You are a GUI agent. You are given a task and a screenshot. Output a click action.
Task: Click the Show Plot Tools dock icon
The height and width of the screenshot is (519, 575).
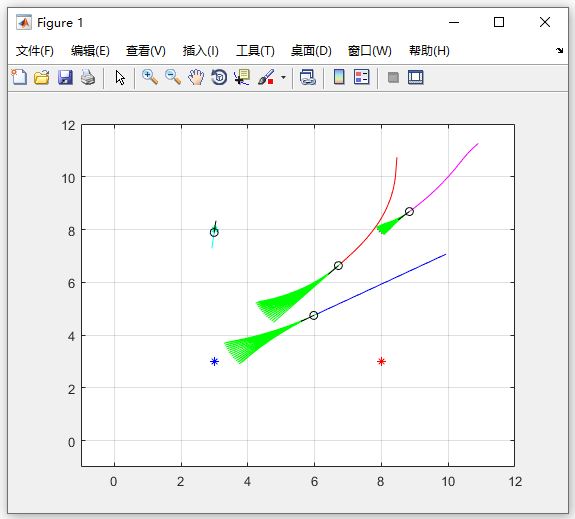[x=416, y=77]
